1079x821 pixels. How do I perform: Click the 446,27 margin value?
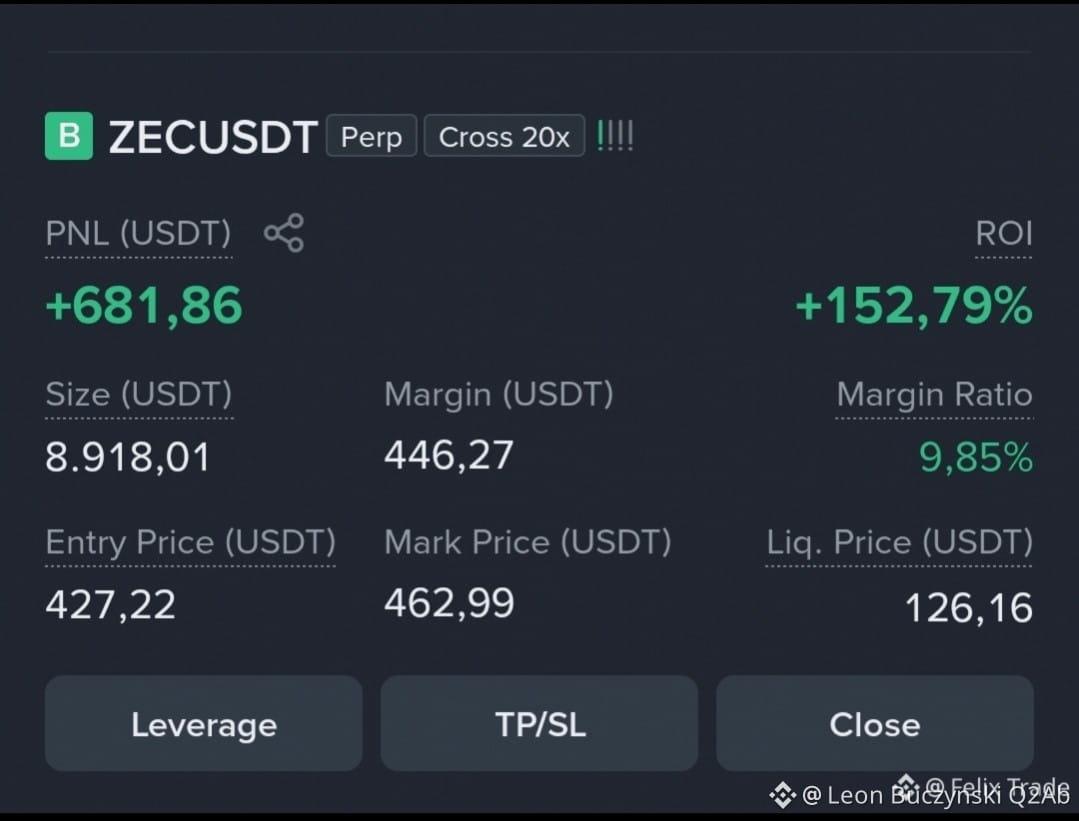[449, 455]
